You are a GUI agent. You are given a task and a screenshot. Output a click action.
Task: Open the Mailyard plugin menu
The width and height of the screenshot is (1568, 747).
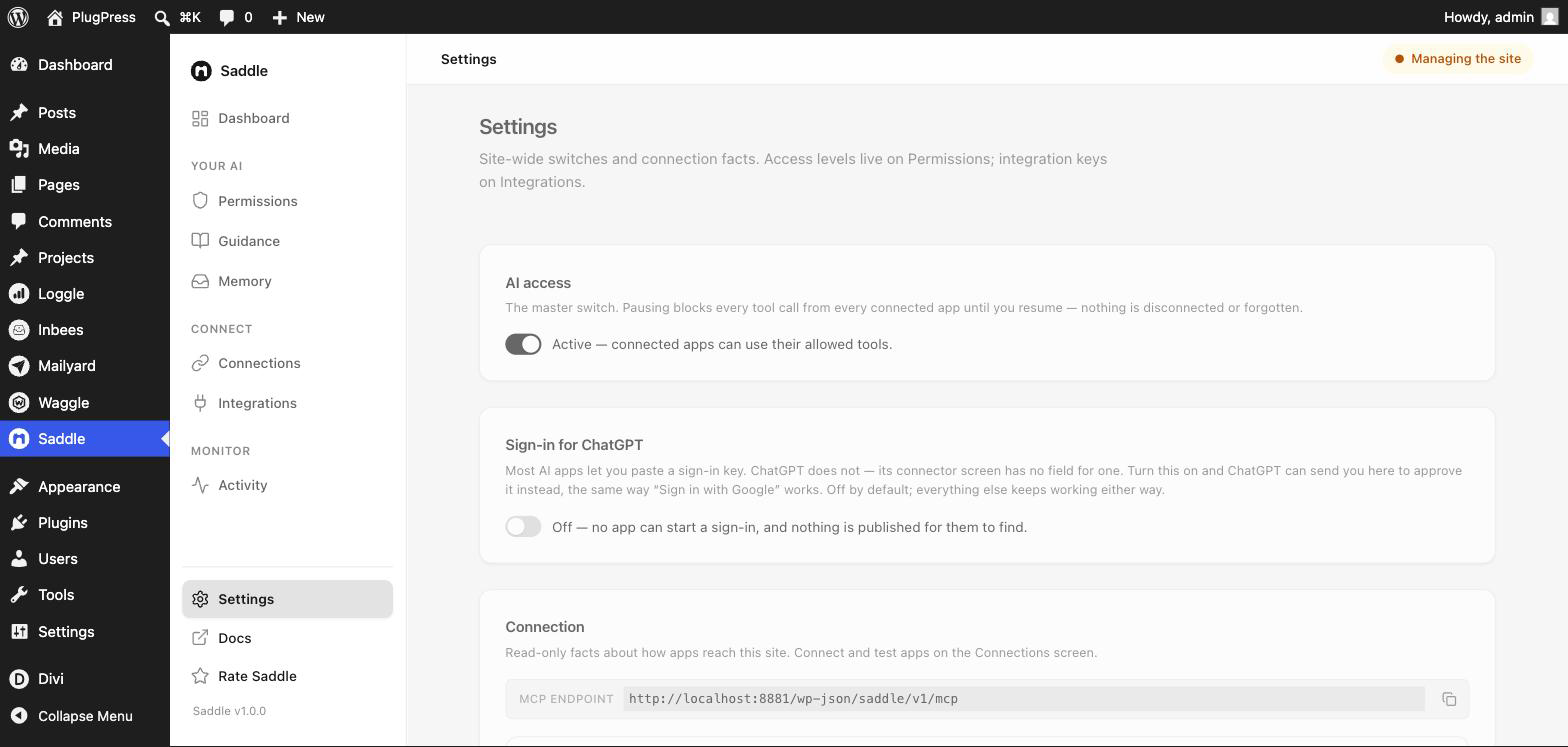click(x=85, y=366)
